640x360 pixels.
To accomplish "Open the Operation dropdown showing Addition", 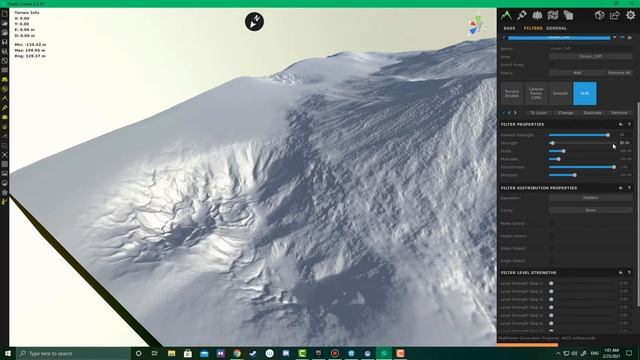I will (x=590, y=198).
